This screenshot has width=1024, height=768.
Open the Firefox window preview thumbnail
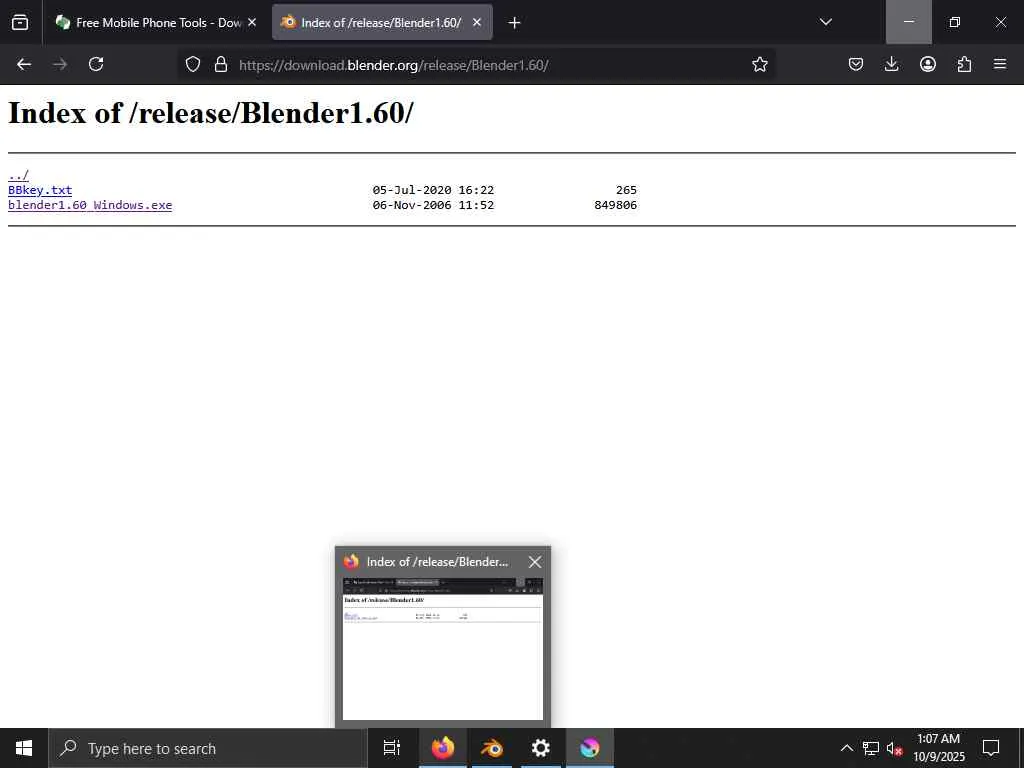[x=443, y=648]
